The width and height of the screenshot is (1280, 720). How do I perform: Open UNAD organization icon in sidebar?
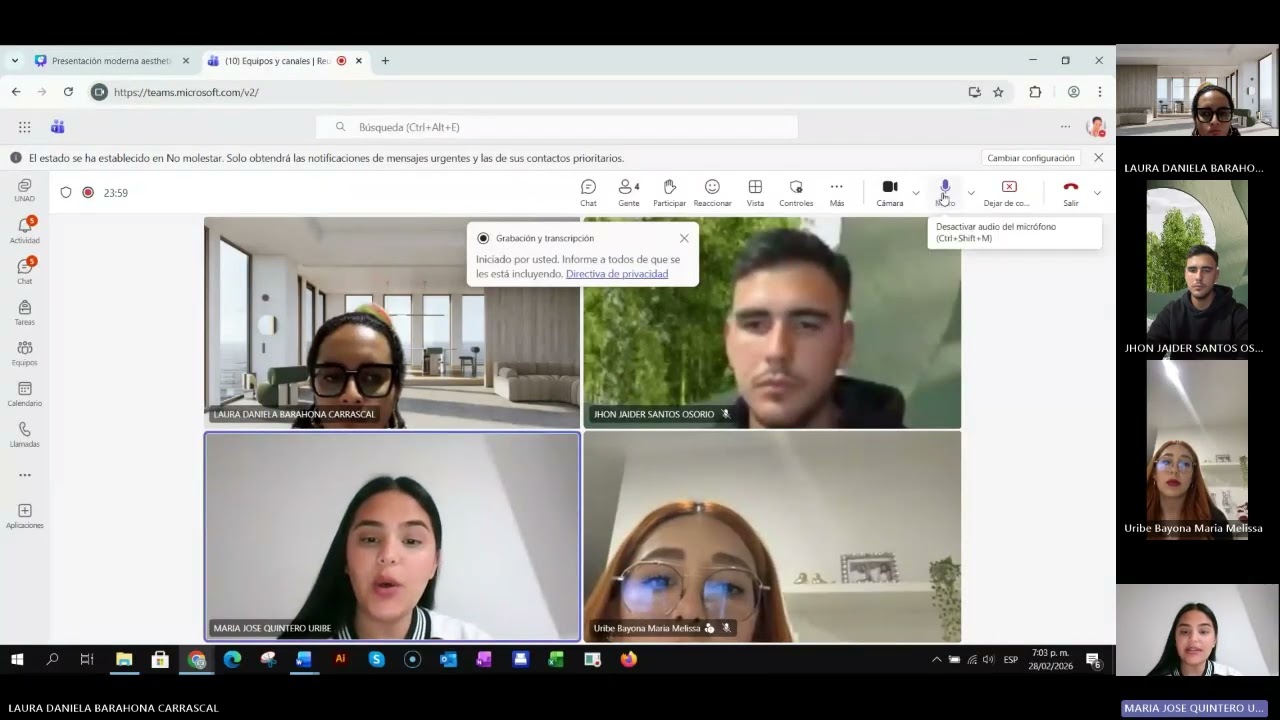coord(25,190)
